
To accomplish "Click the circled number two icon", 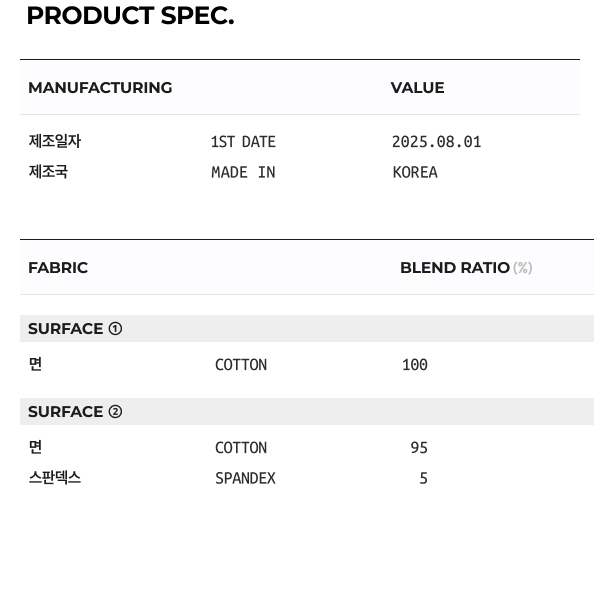I will coord(115,412).
